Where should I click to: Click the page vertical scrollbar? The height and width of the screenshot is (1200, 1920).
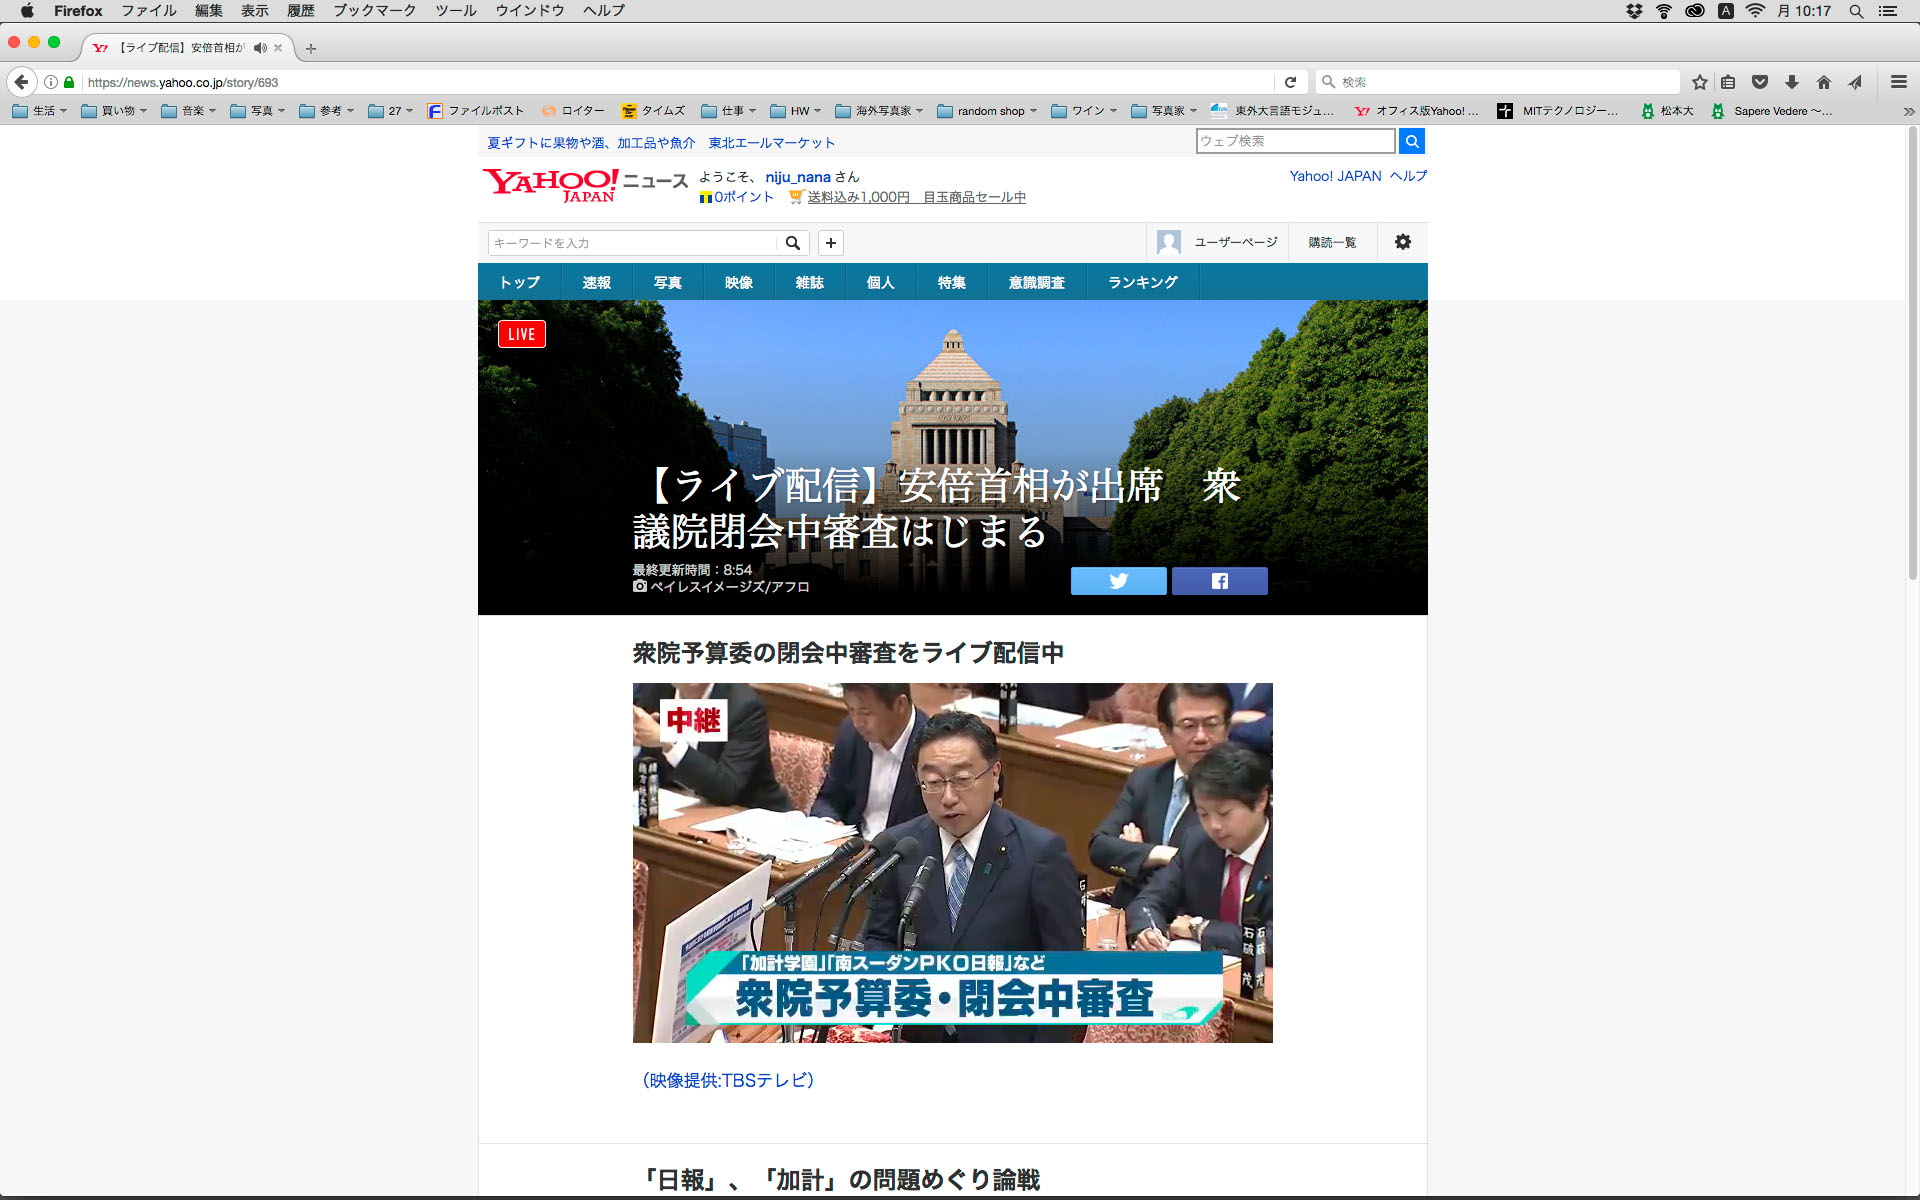[1912, 350]
